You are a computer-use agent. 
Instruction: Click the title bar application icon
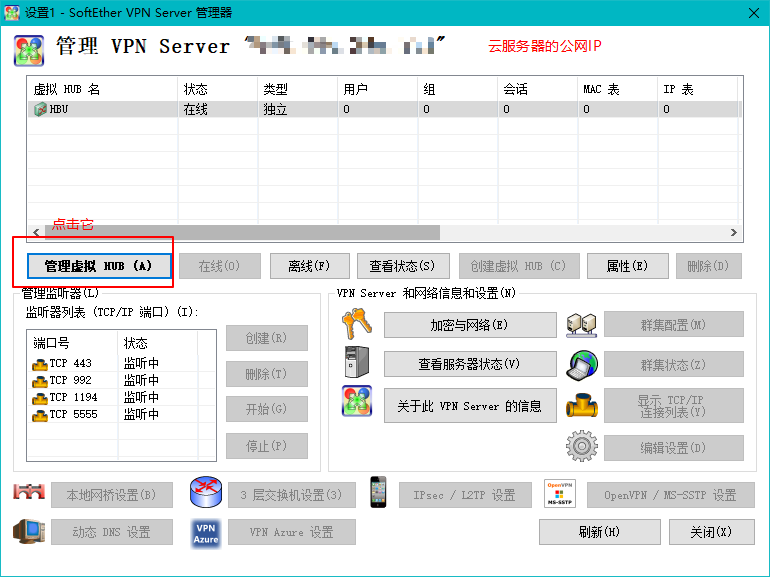[x=12, y=12]
